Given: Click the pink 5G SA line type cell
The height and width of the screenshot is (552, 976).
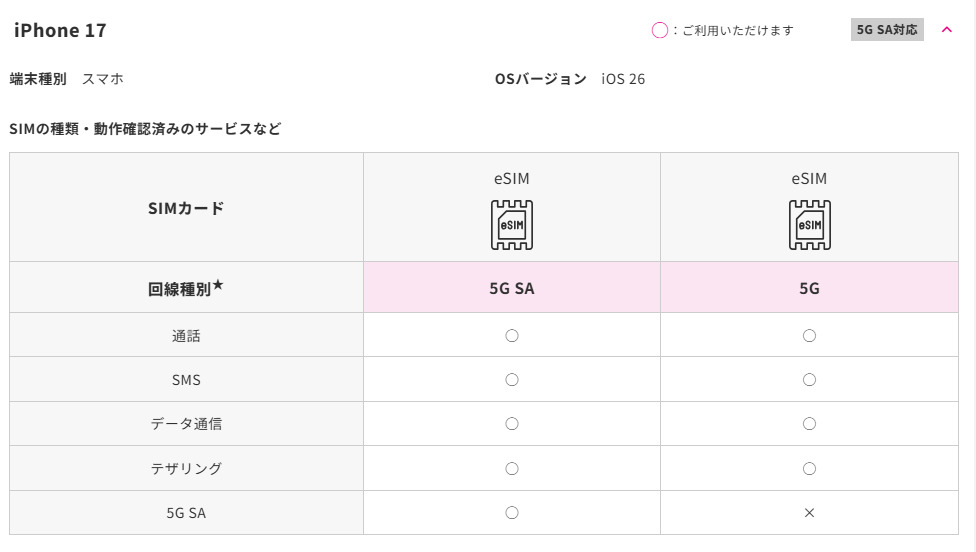Looking at the screenshot, I should [512, 288].
